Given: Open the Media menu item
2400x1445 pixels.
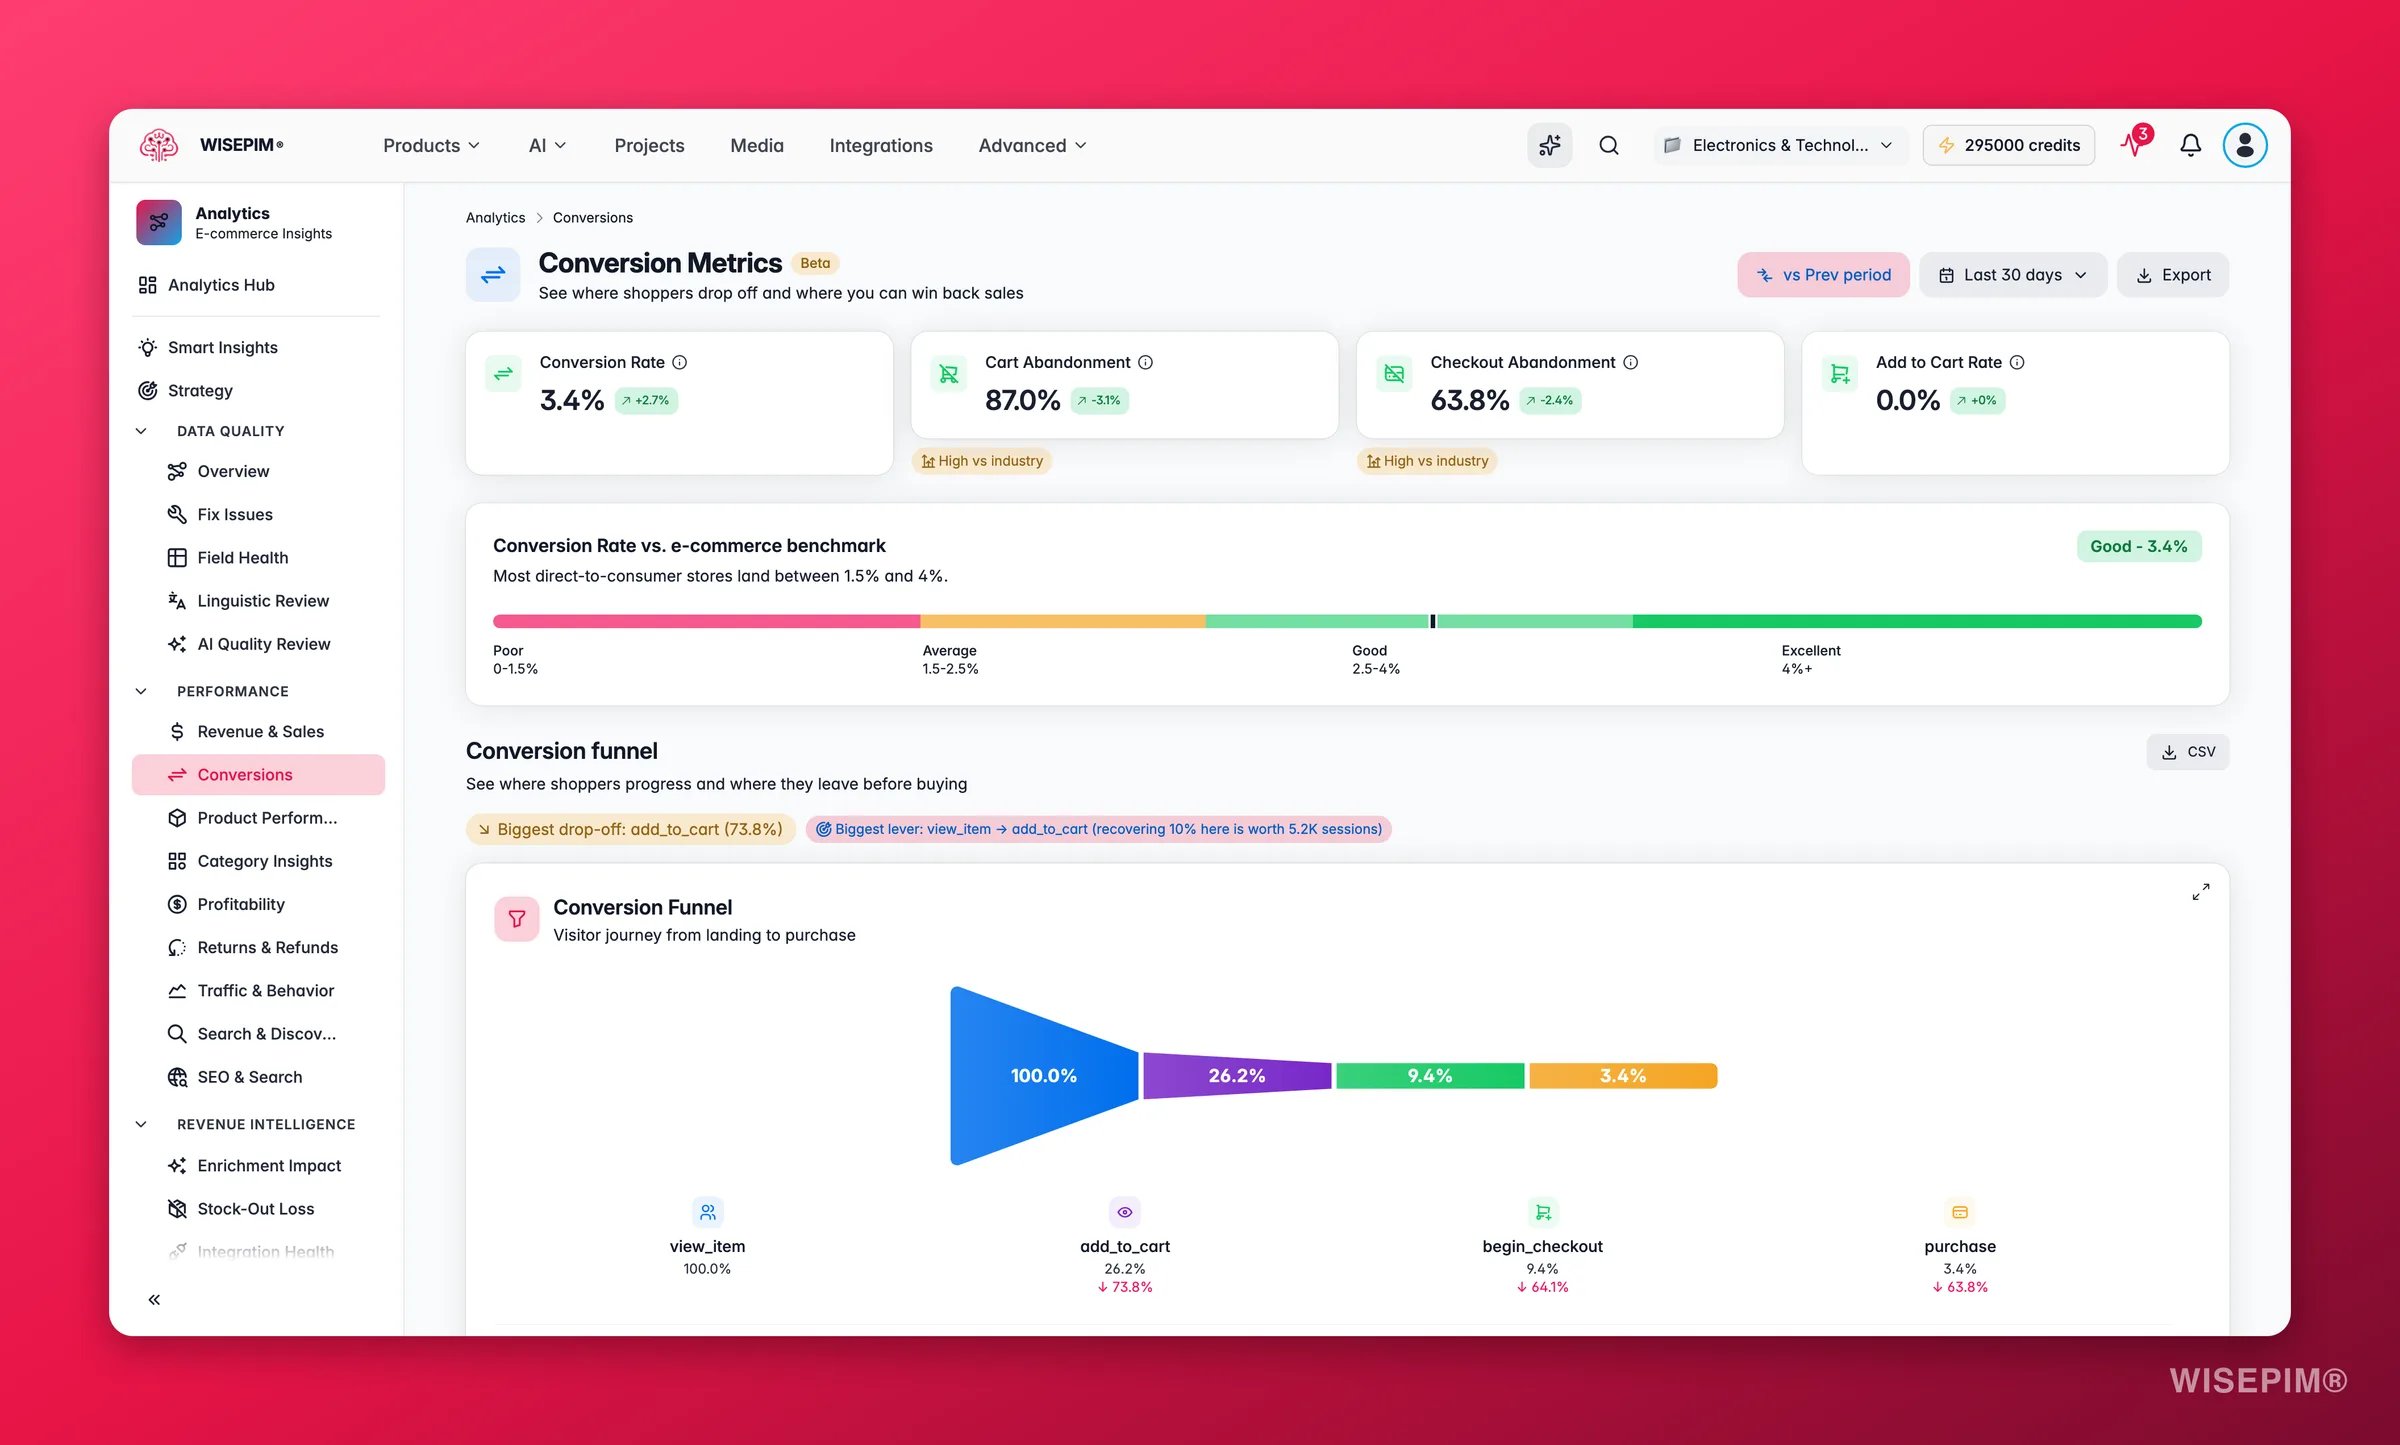Looking at the screenshot, I should 757,145.
